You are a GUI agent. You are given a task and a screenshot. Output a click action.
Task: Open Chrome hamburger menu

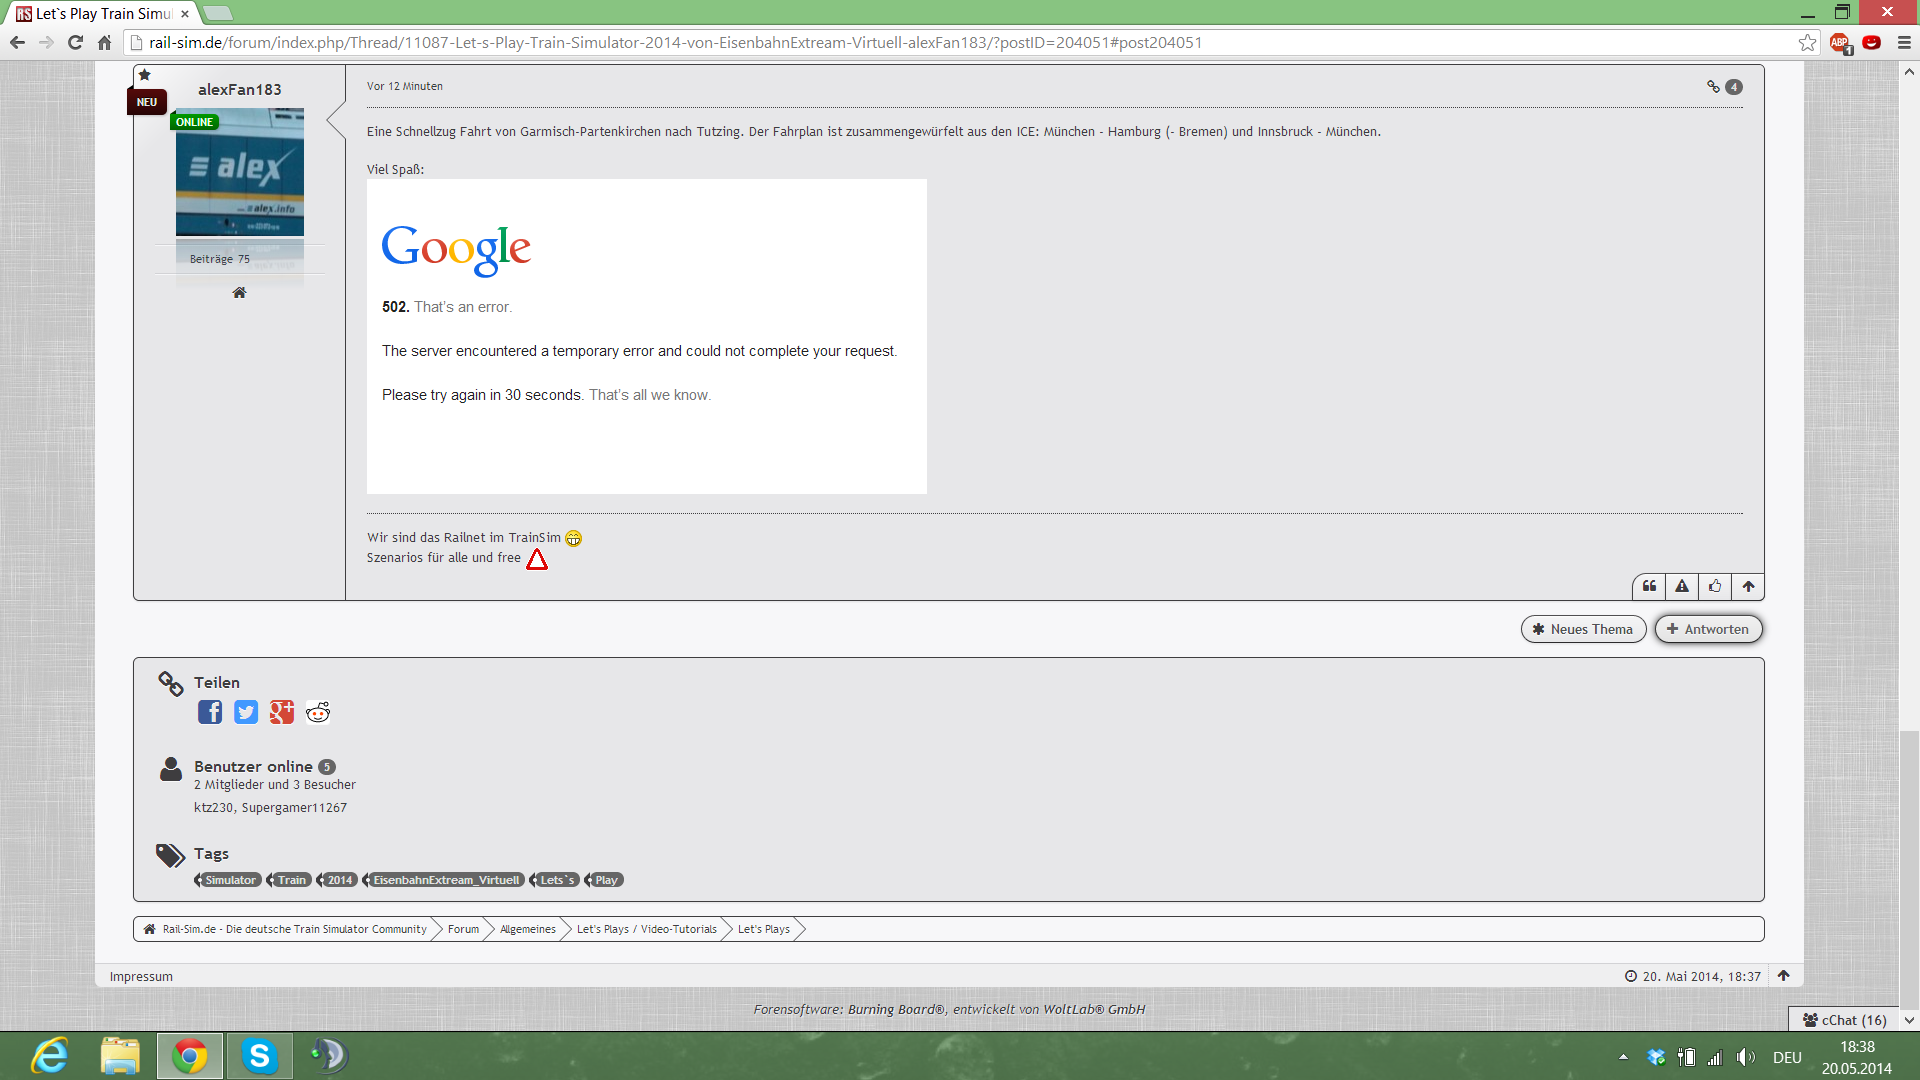coord(1904,42)
